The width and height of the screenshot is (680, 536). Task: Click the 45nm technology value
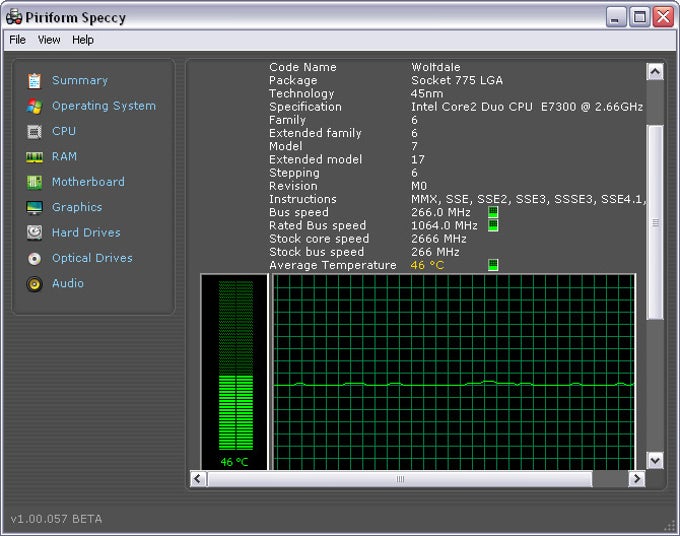tap(427, 94)
